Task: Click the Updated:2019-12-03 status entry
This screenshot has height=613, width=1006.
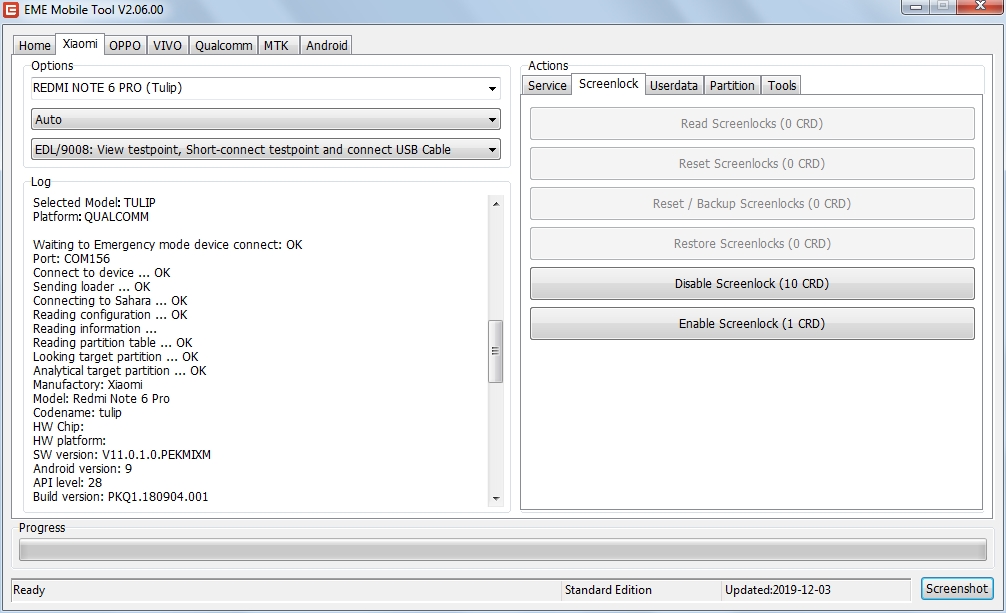Action: coord(778,590)
